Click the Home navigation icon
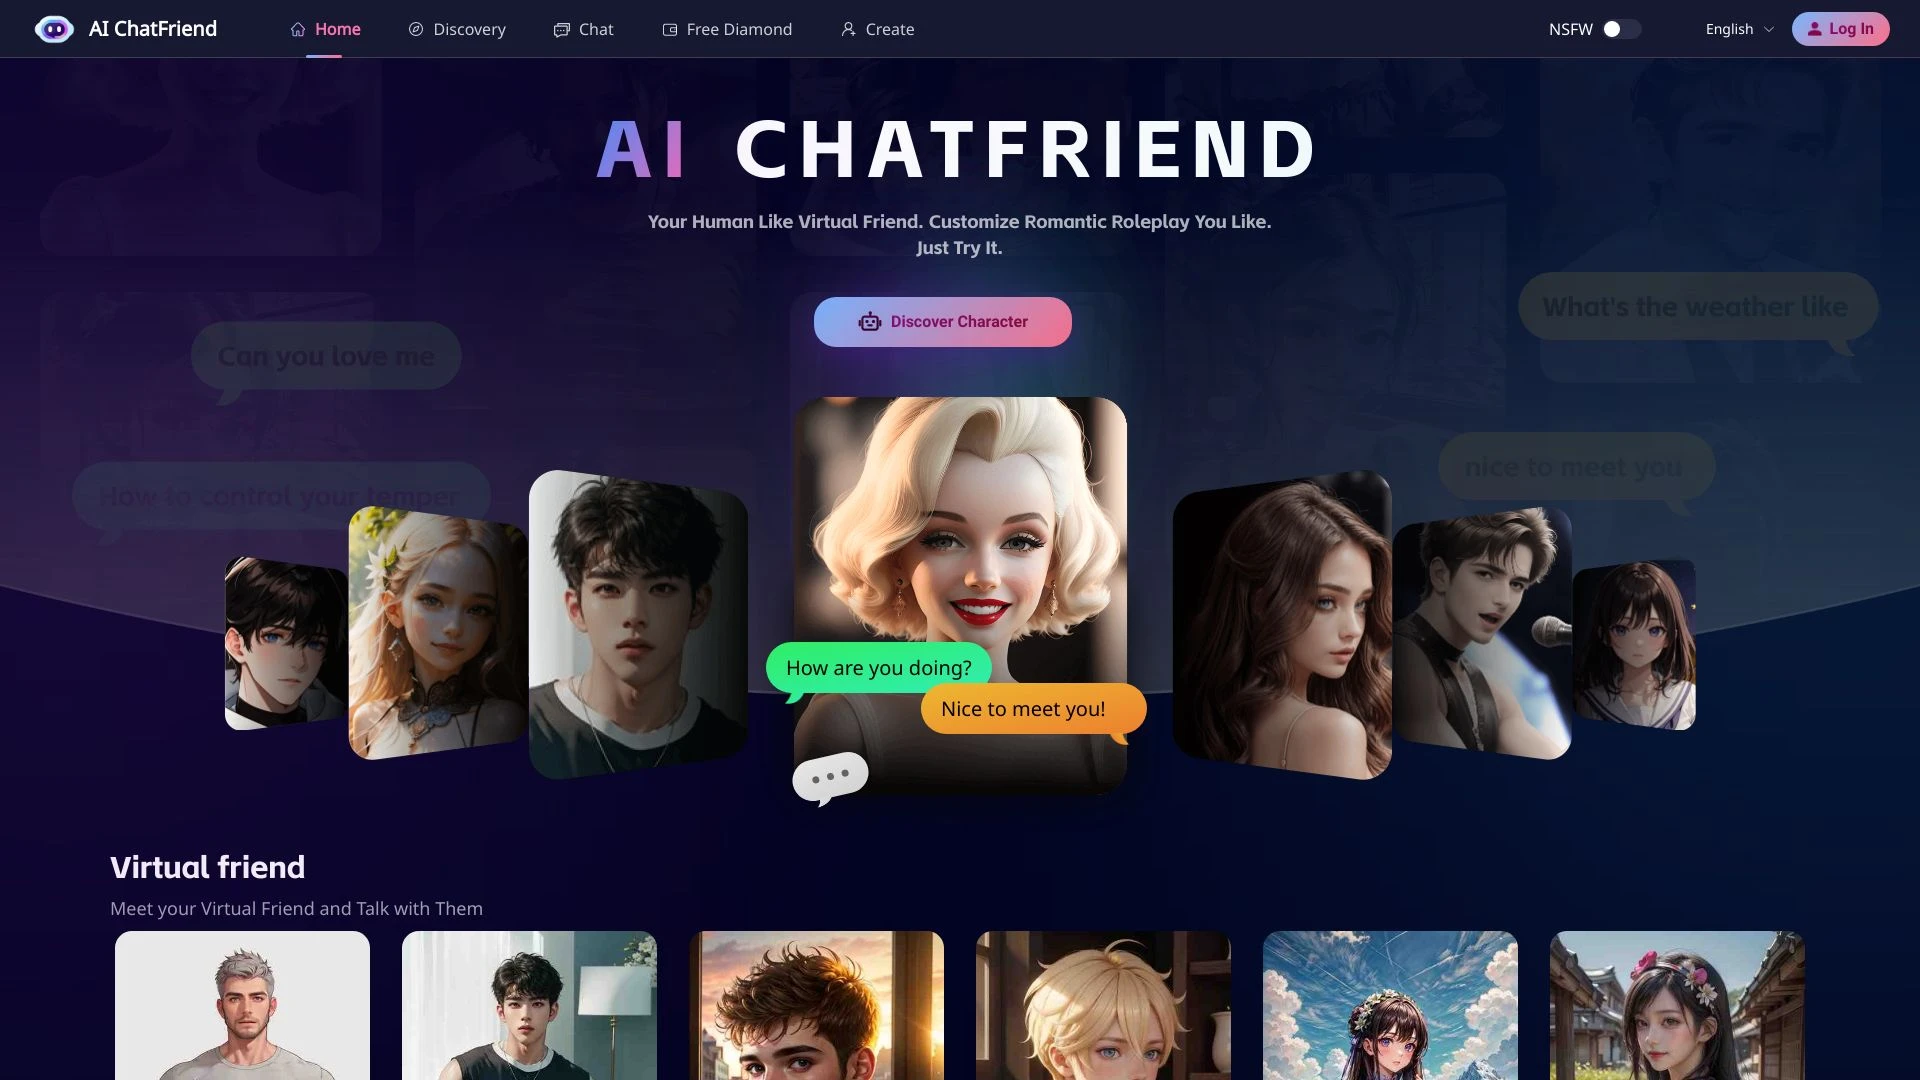The height and width of the screenshot is (1080, 1920). point(295,29)
